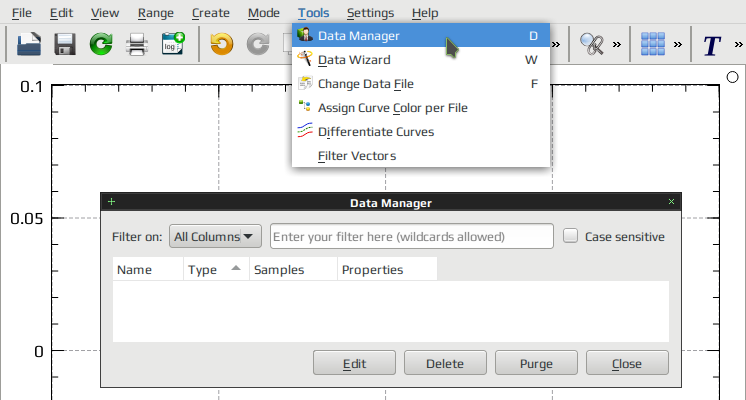Sort by the Properties column header
The width and height of the screenshot is (746, 400).
(387, 269)
